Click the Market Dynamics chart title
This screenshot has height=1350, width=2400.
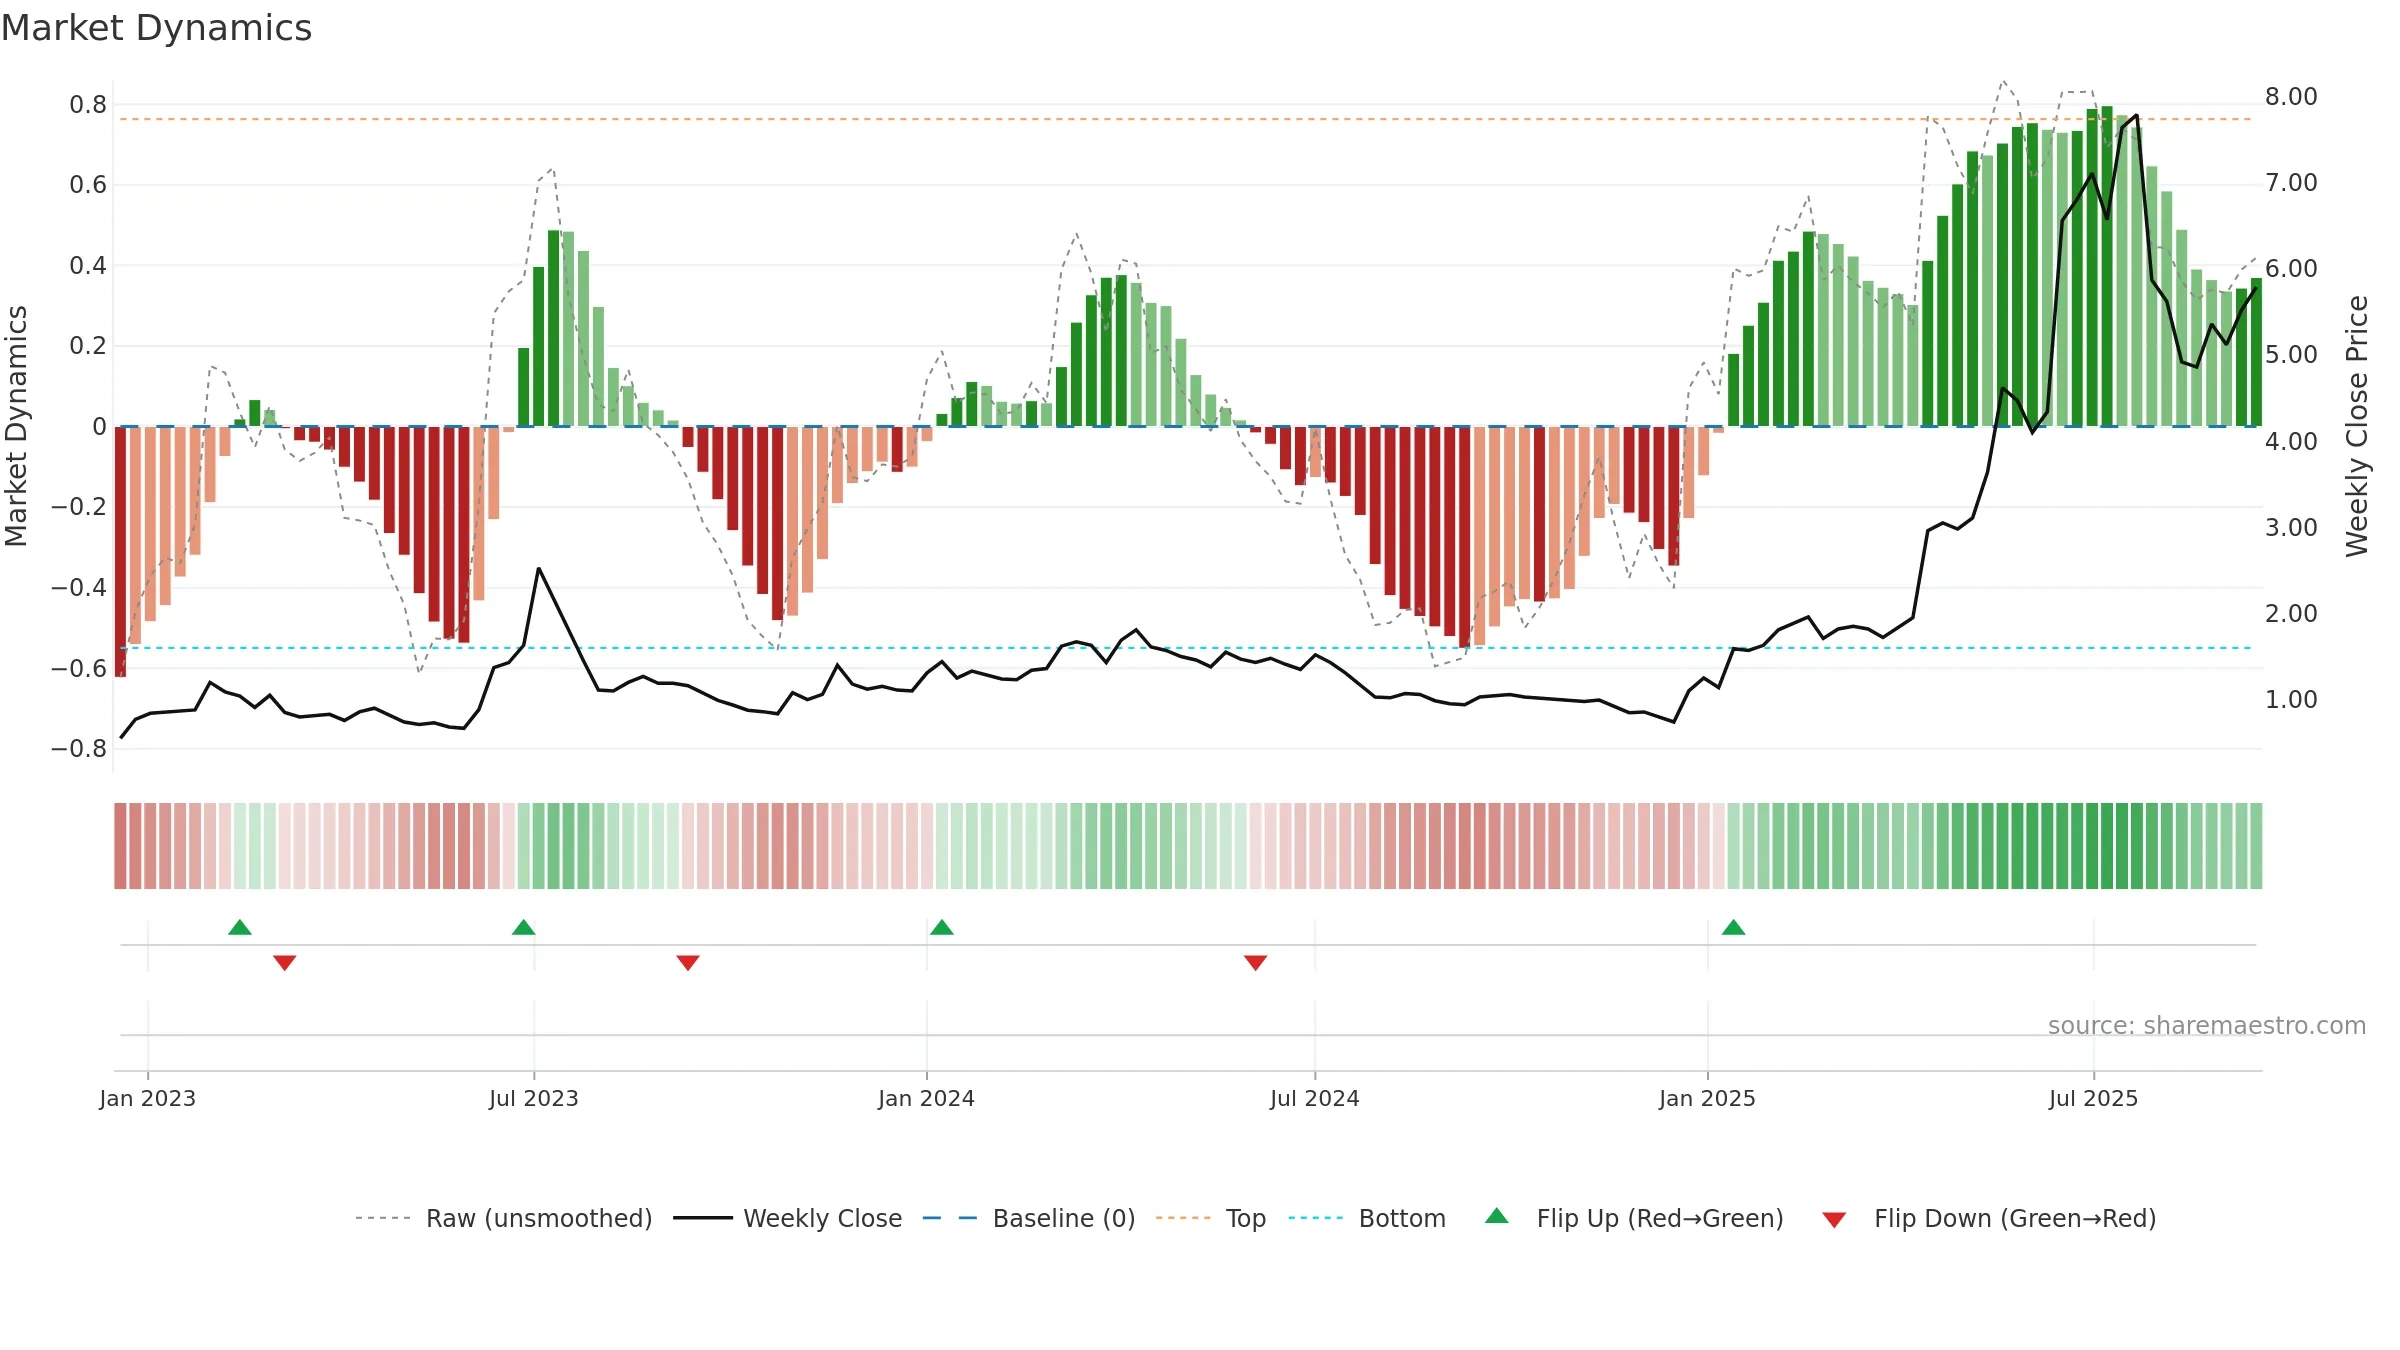click(x=156, y=28)
